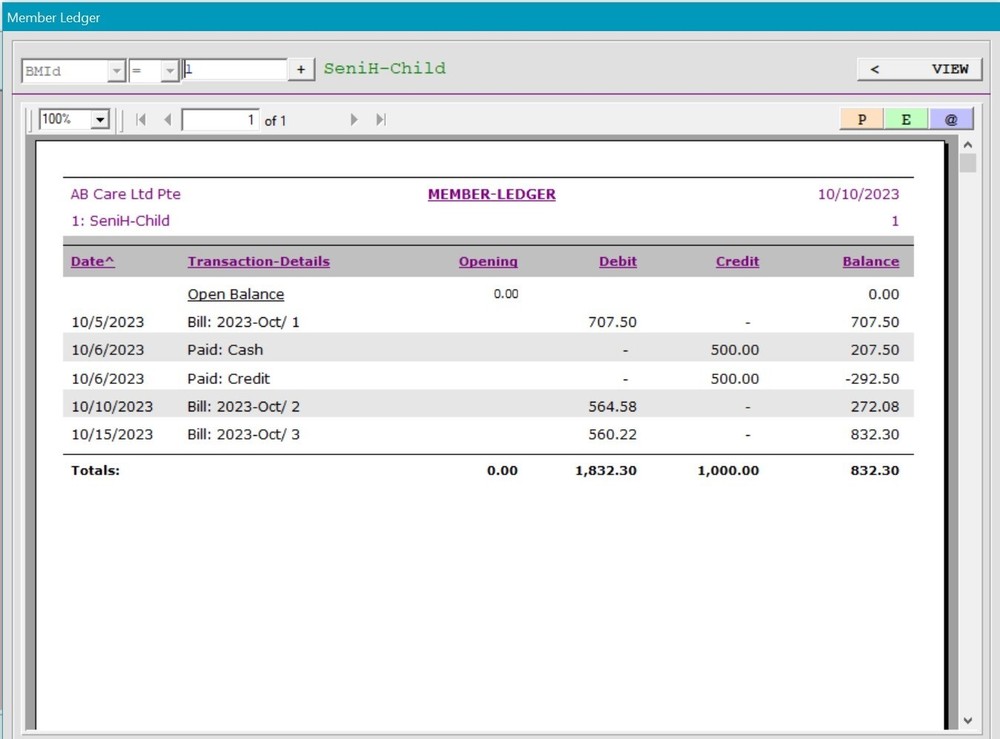
Task: Click the Member Ledger window title
Action: coord(54,18)
